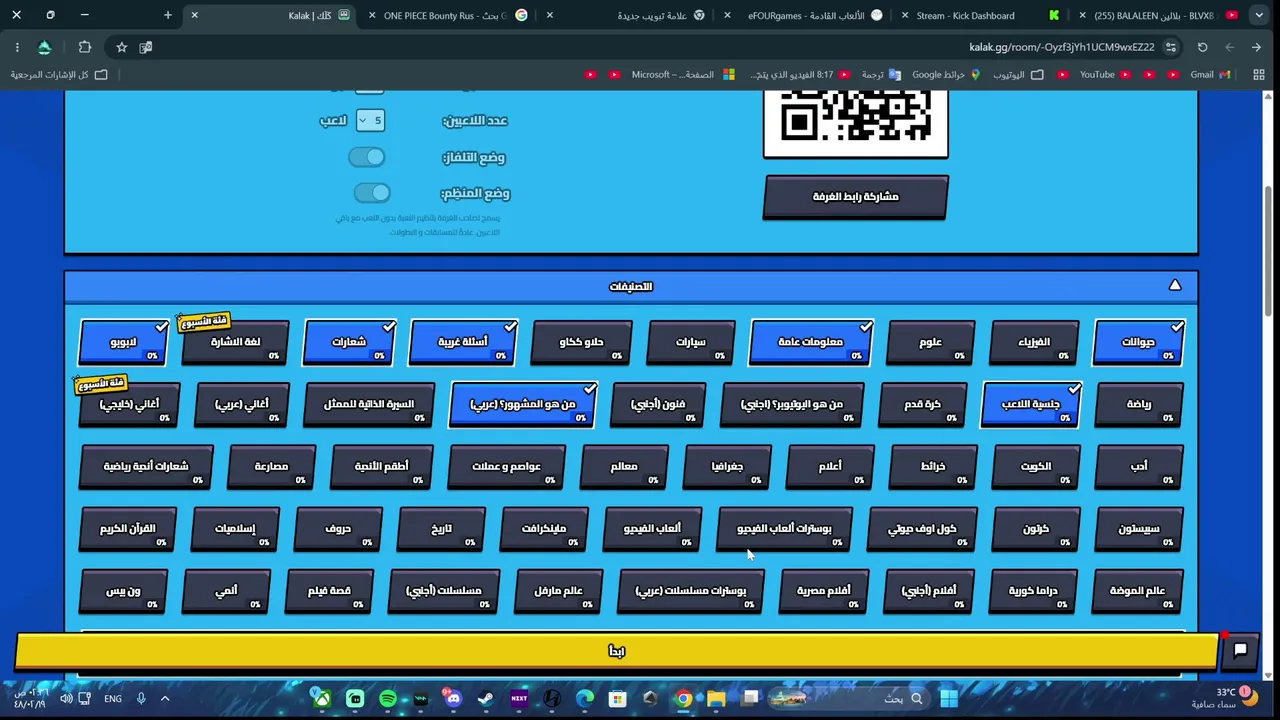This screenshot has height=720, width=1280.
Task: Open the Gmail bookmark
Action: [x=1209, y=74]
